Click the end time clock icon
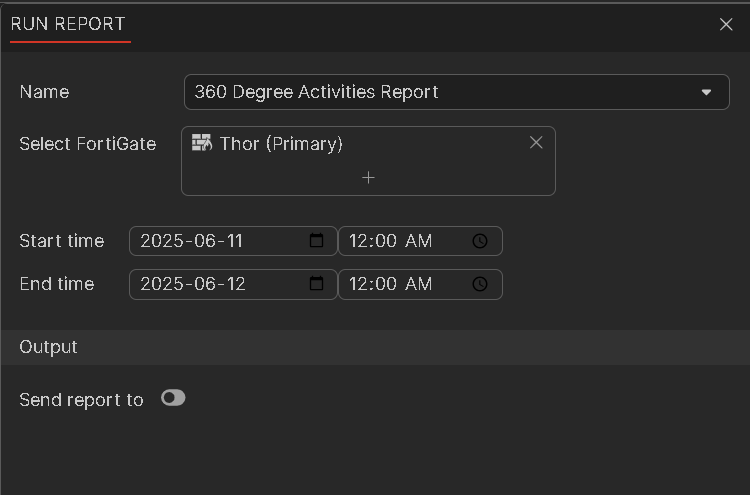The height and width of the screenshot is (495, 750). tap(480, 284)
